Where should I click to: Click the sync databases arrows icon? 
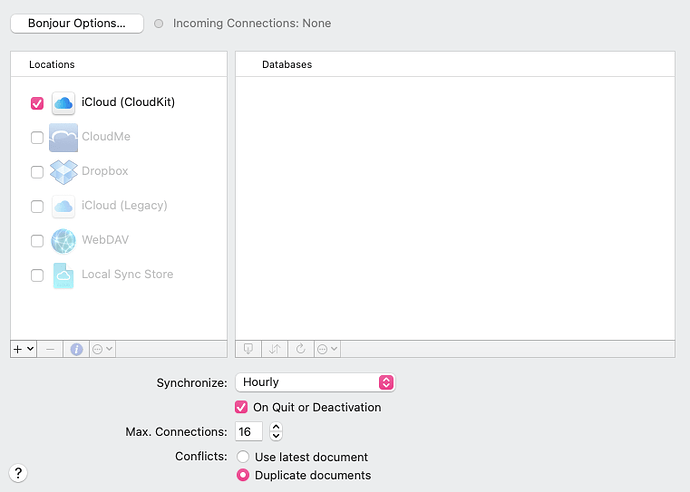pos(275,349)
